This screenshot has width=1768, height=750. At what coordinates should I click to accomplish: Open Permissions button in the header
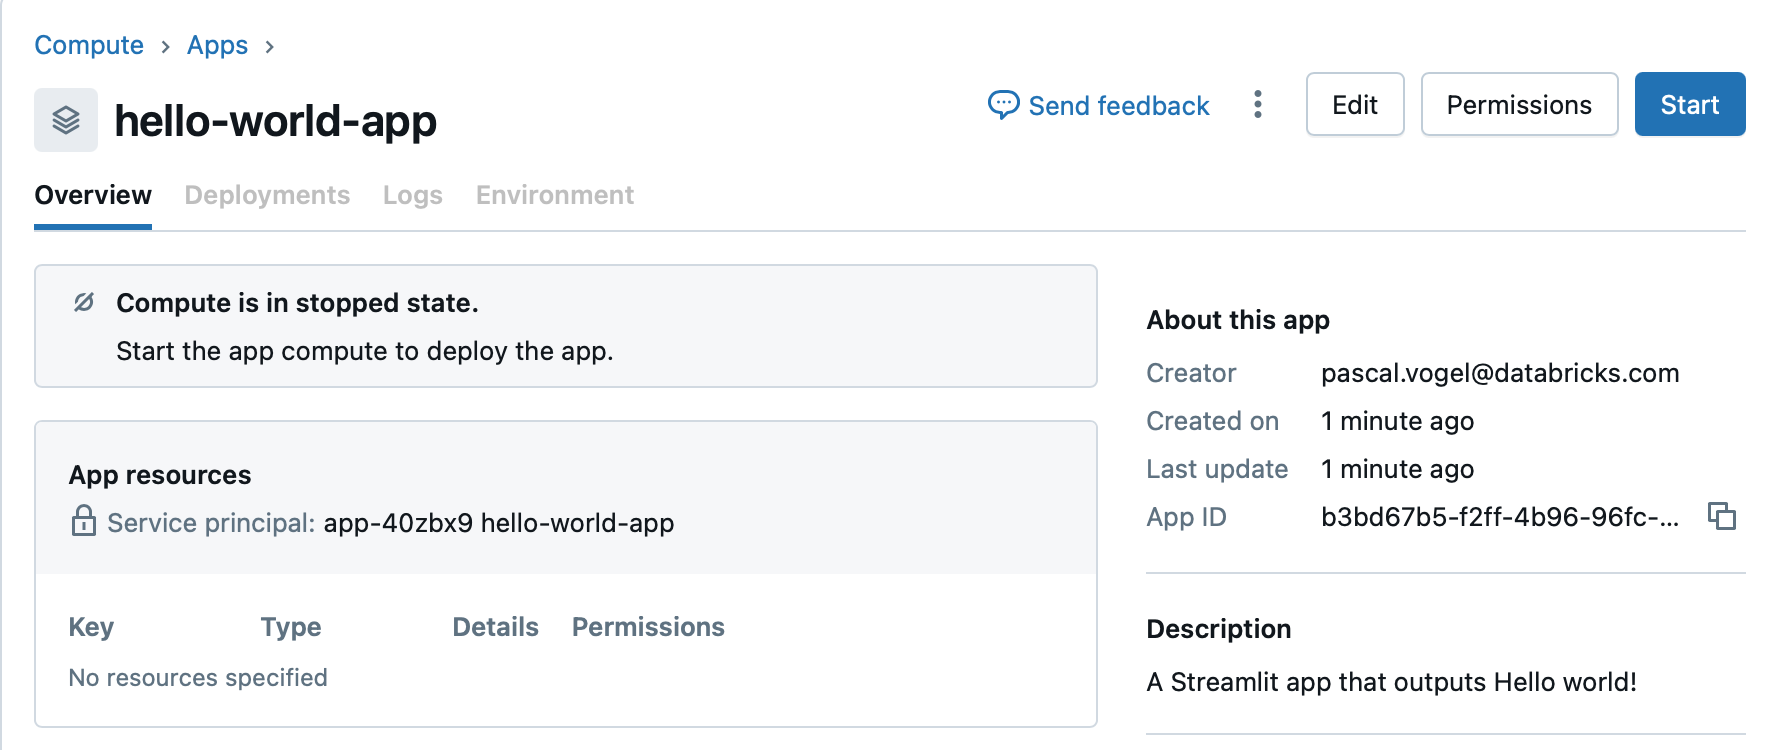coord(1519,104)
